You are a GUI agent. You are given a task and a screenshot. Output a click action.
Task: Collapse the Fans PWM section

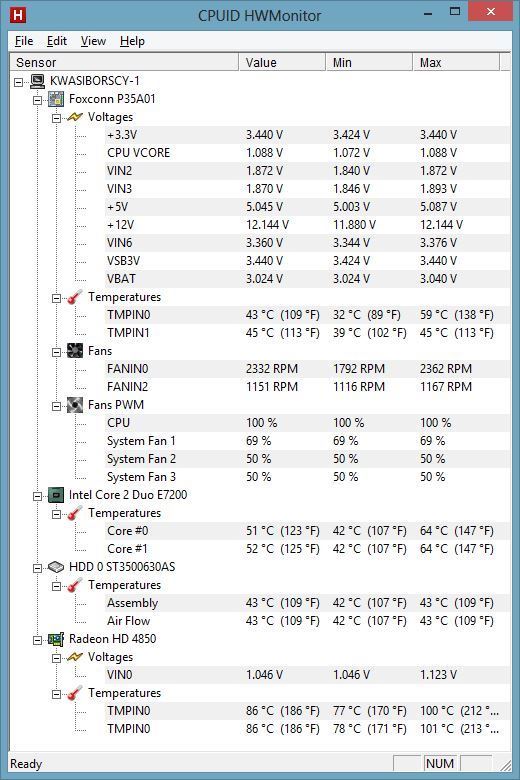click(x=56, y=406)
